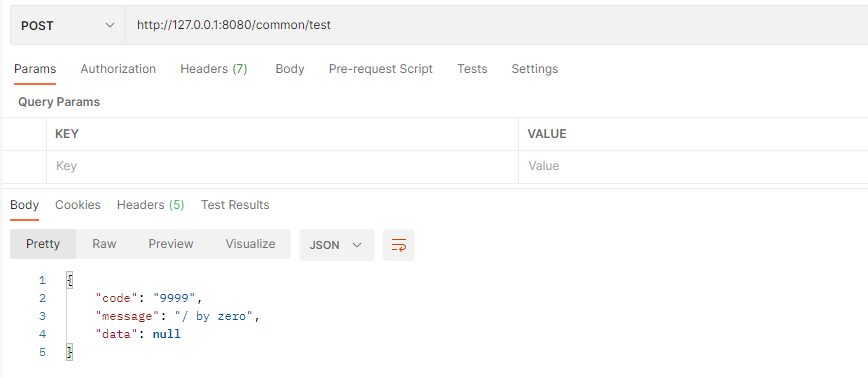
Task: View the Test Results tab
Action: [x=235, y=205]
